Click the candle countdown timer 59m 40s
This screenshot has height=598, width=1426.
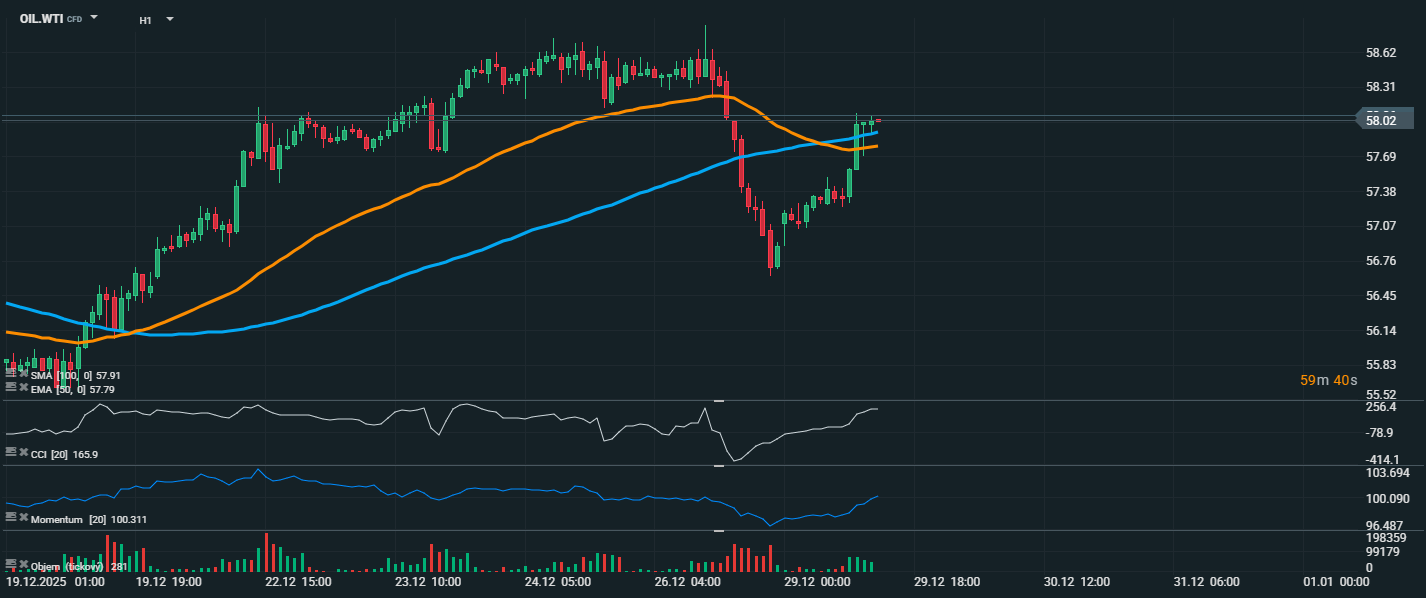click(x=1328, y=380)
